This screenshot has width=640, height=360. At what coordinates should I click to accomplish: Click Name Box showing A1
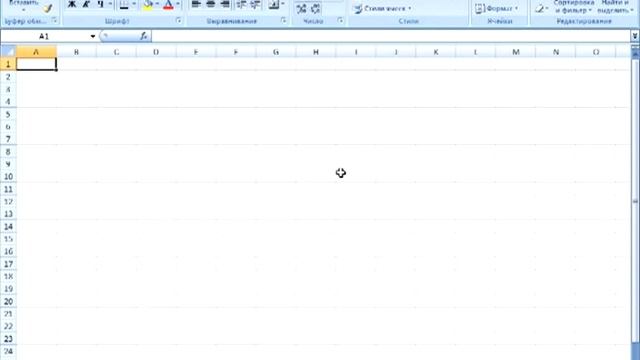point(44,36)
